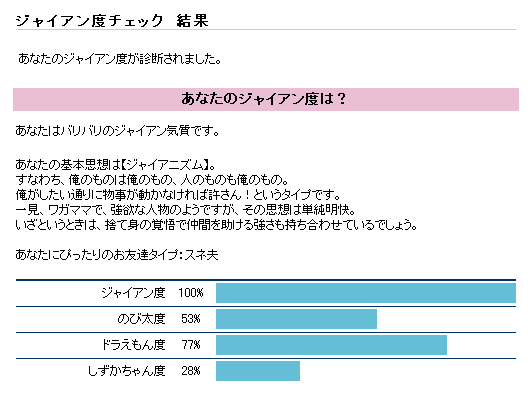This screenshot has height=397, width=528.
Task: Click the 【ジャイアニズム】 basic thought line
Action: [115, 165]
